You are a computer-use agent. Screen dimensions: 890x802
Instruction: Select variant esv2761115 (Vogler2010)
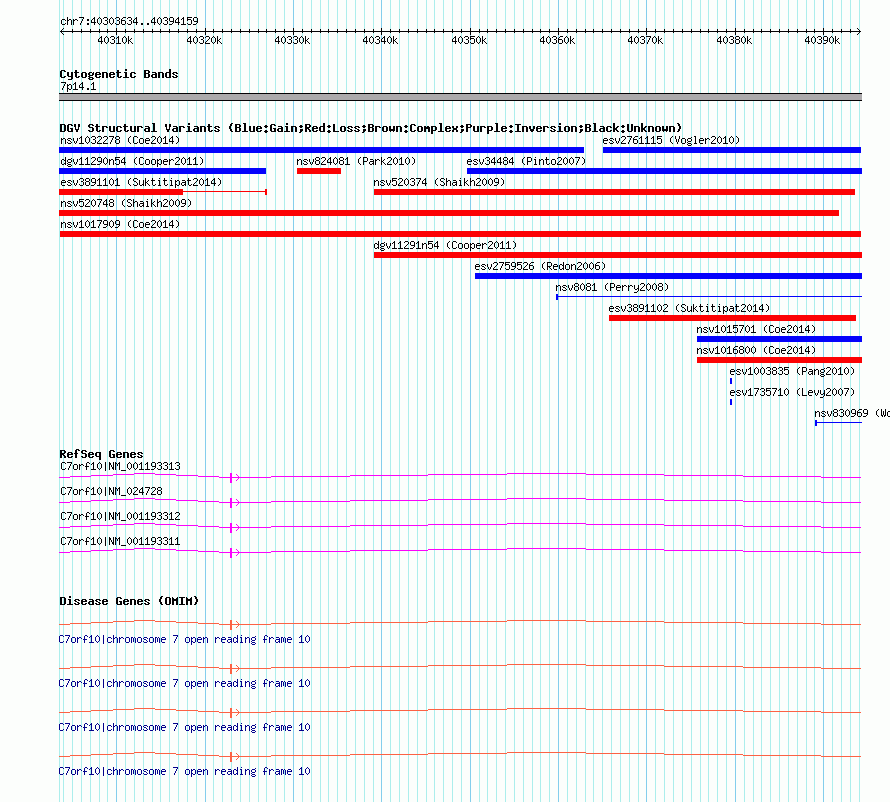tap(671, 141)
